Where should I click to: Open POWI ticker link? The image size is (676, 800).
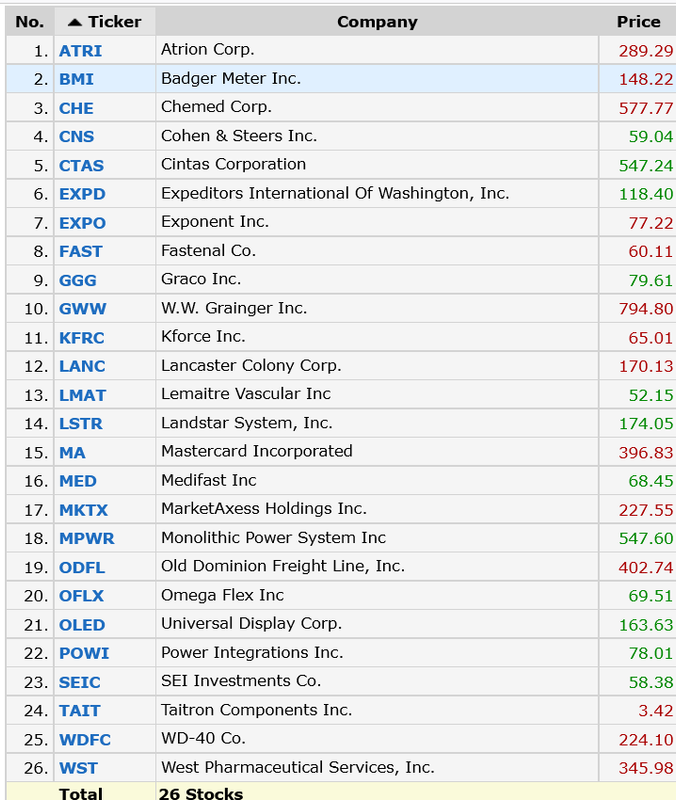[x=84, y=654]
